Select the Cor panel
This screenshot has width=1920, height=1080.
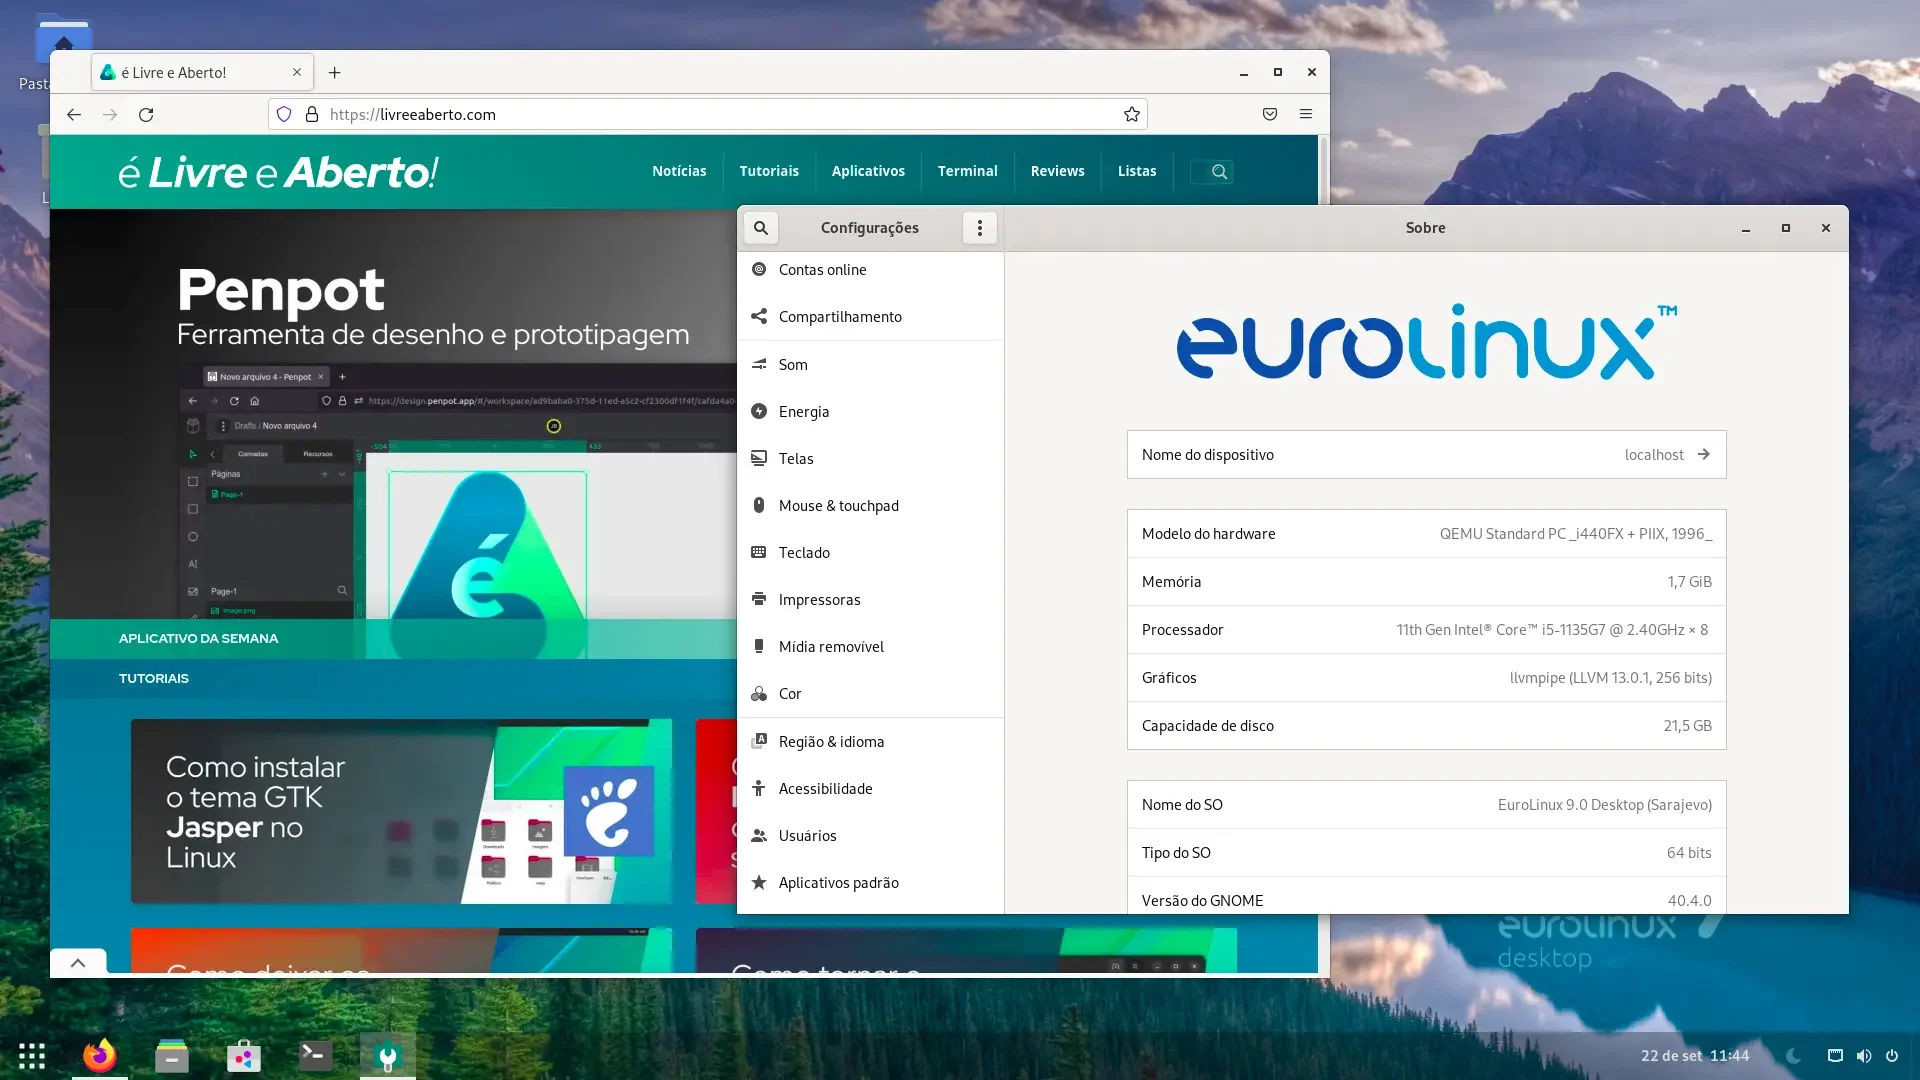click(x=870, y=694)
